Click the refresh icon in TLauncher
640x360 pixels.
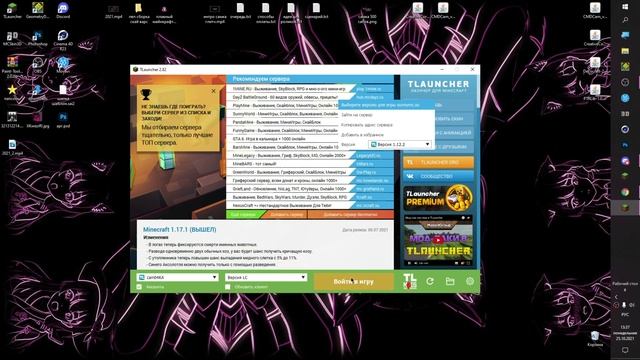click(430, 281)
